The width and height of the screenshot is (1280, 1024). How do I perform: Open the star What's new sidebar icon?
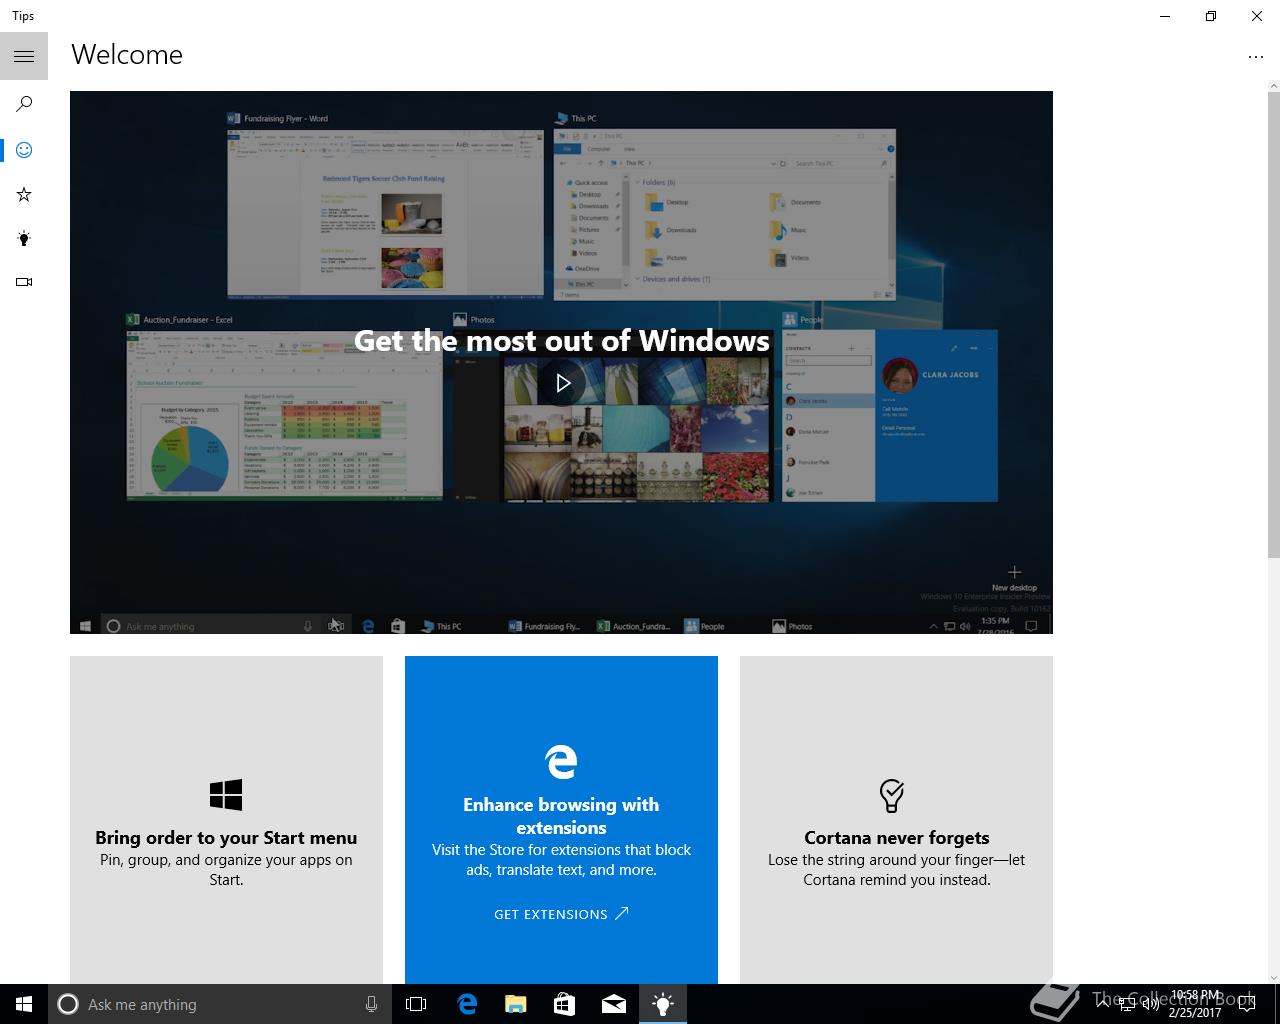24,194
